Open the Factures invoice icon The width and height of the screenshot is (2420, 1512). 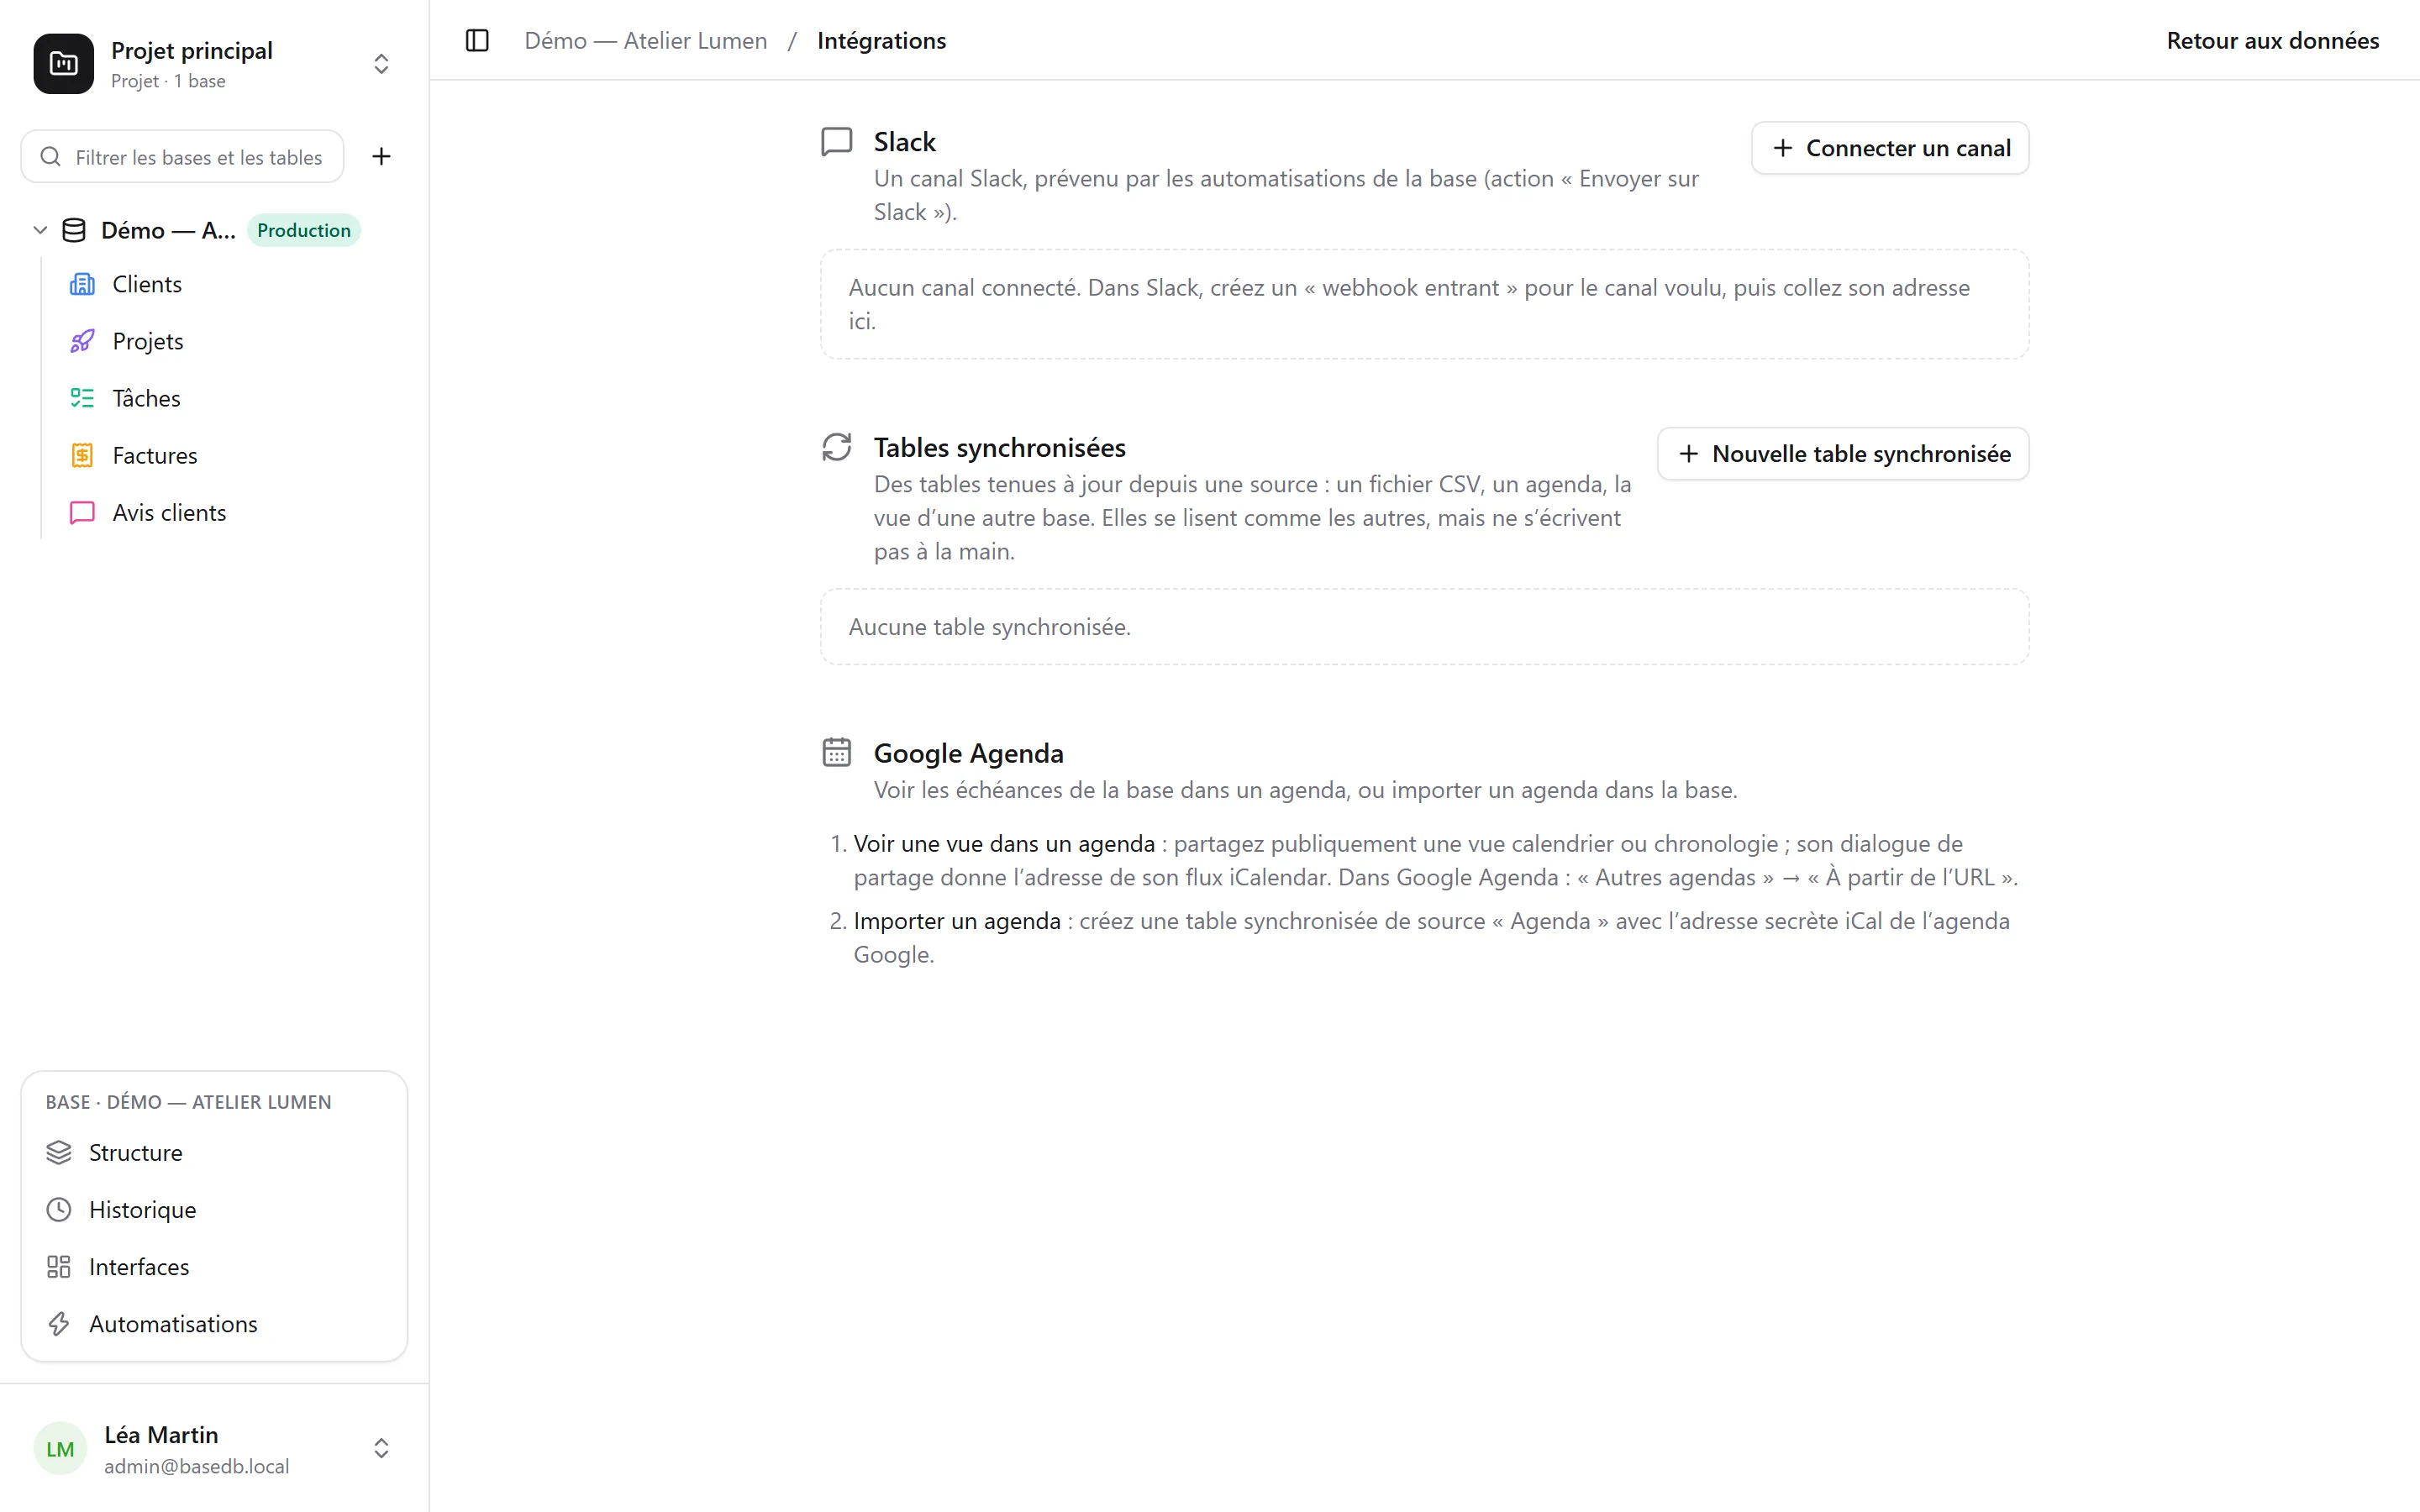82,455
